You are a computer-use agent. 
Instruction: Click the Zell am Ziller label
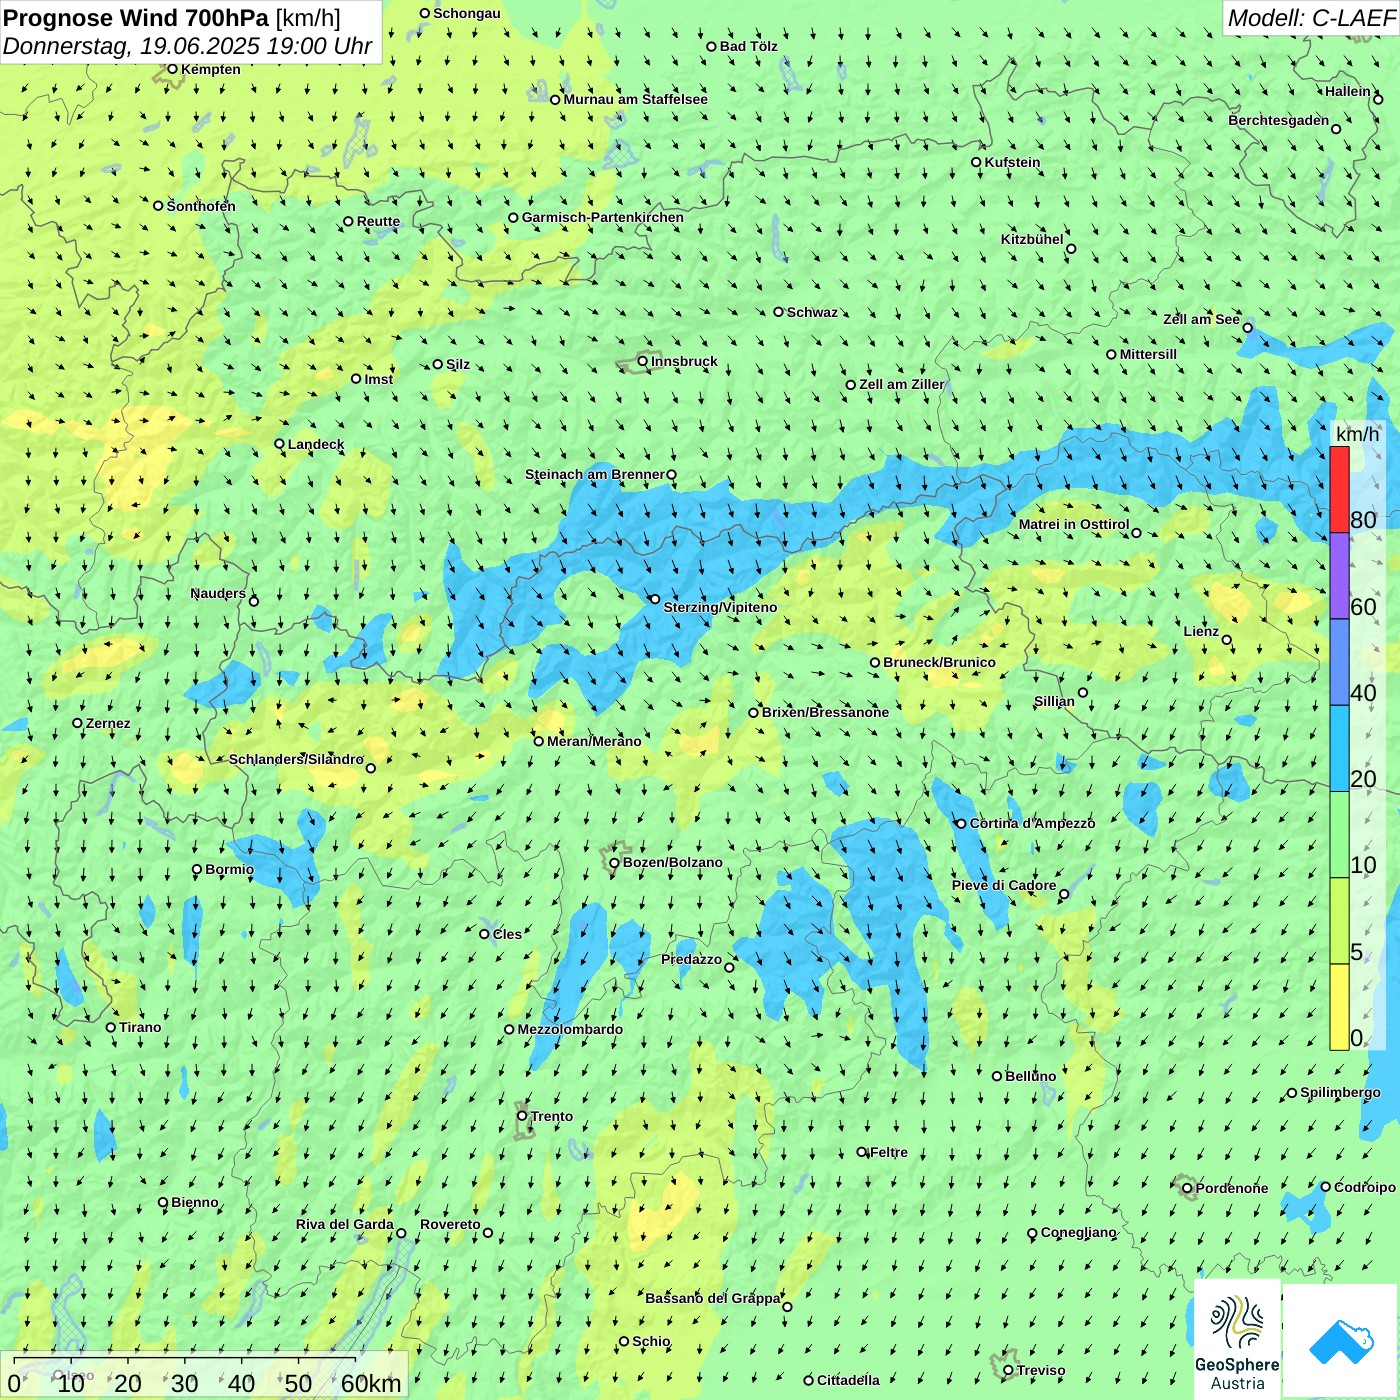coord(902,384)
